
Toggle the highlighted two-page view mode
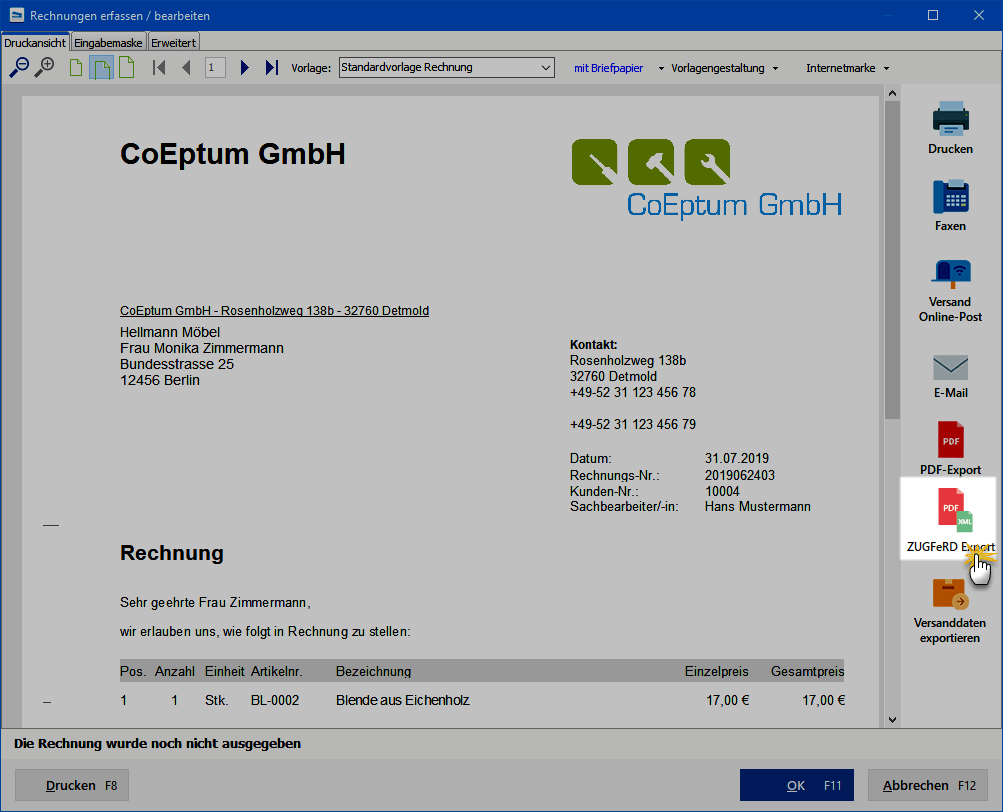click(x=101, y=68)
